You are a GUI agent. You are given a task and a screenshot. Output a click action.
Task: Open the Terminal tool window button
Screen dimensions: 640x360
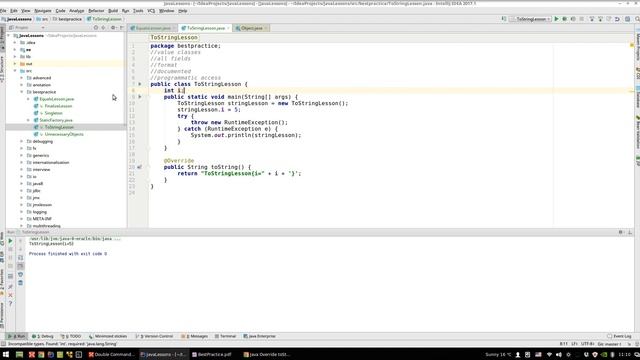[x=225, y=336]
